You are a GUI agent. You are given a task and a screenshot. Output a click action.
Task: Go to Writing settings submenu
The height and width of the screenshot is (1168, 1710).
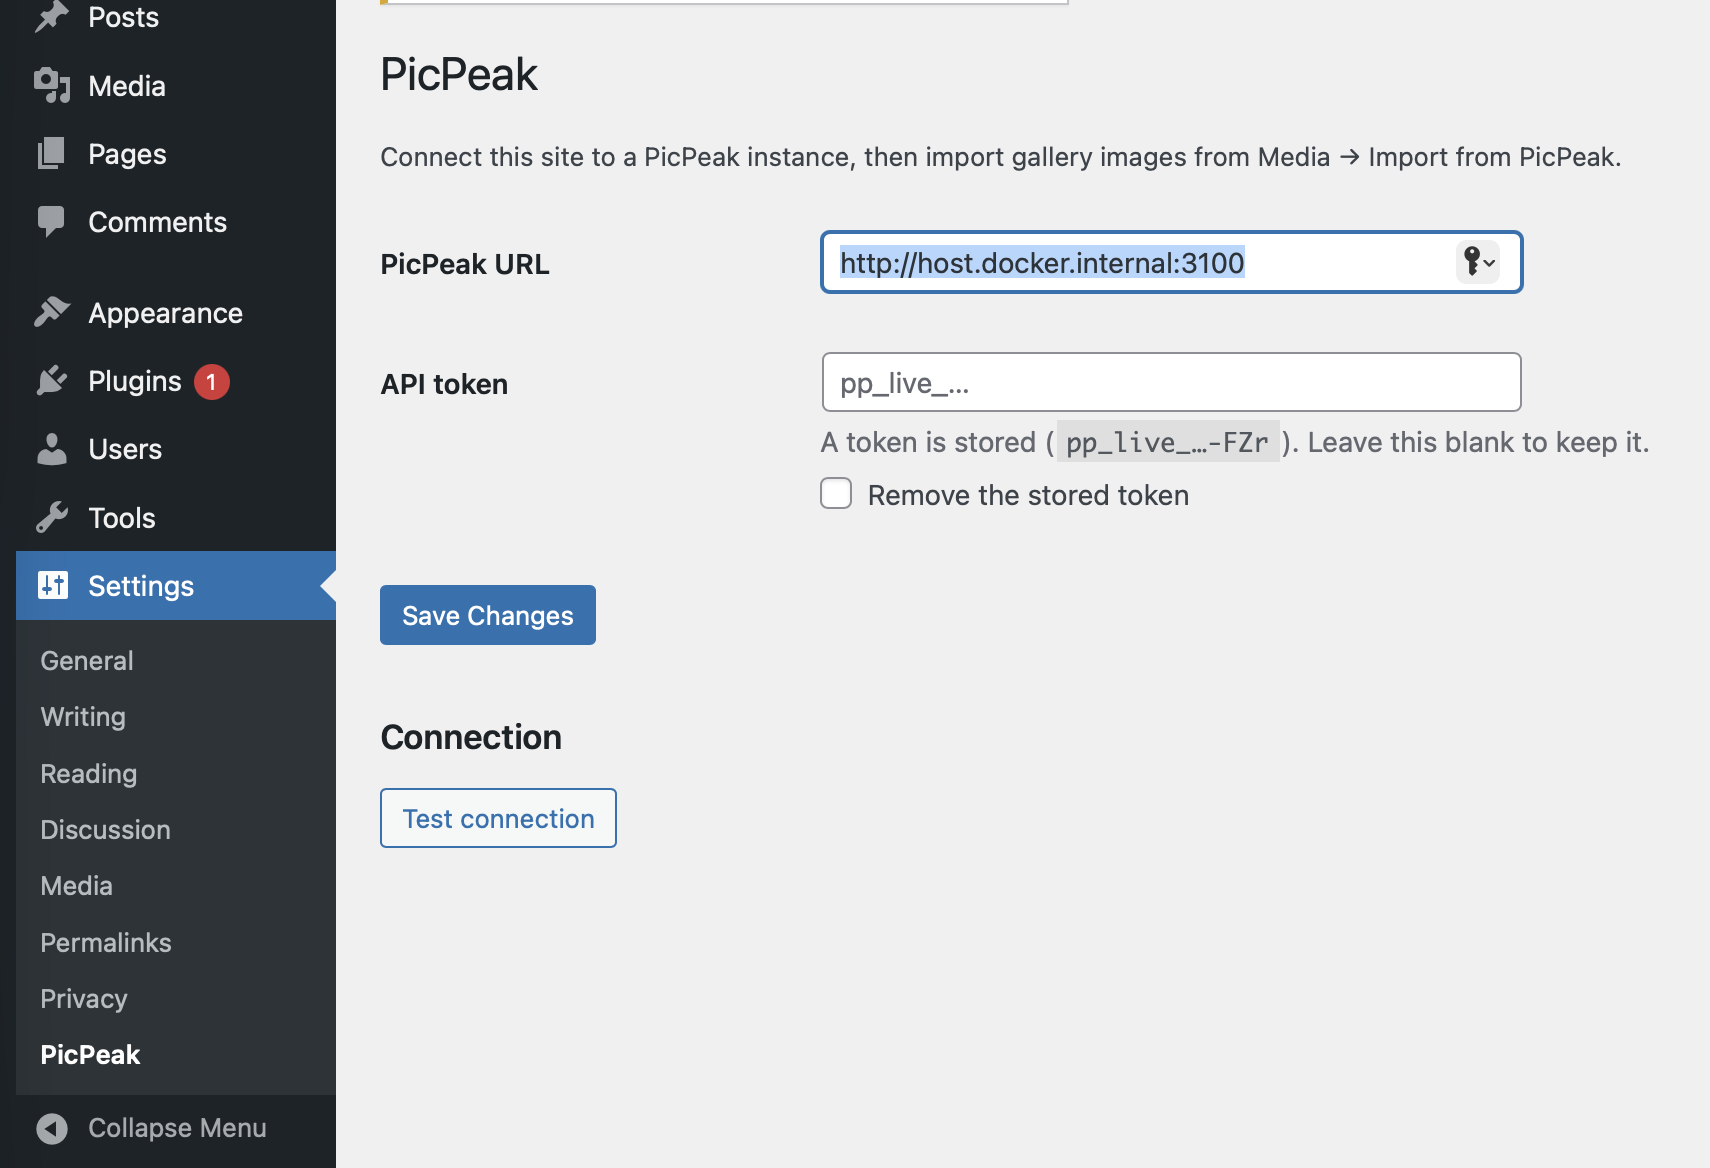coord(83,717)
